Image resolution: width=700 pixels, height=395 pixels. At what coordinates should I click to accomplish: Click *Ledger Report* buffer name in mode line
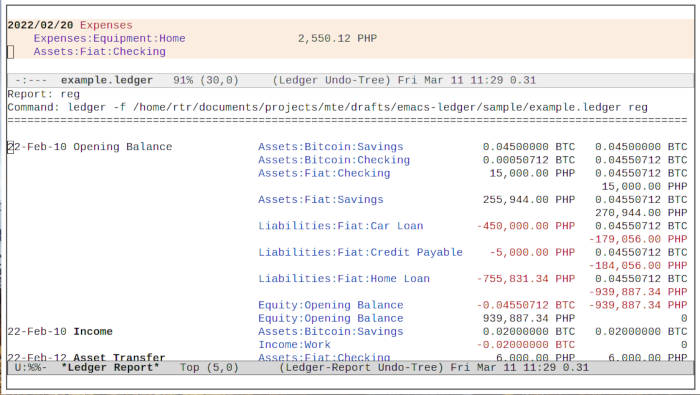tap(110, 368)
